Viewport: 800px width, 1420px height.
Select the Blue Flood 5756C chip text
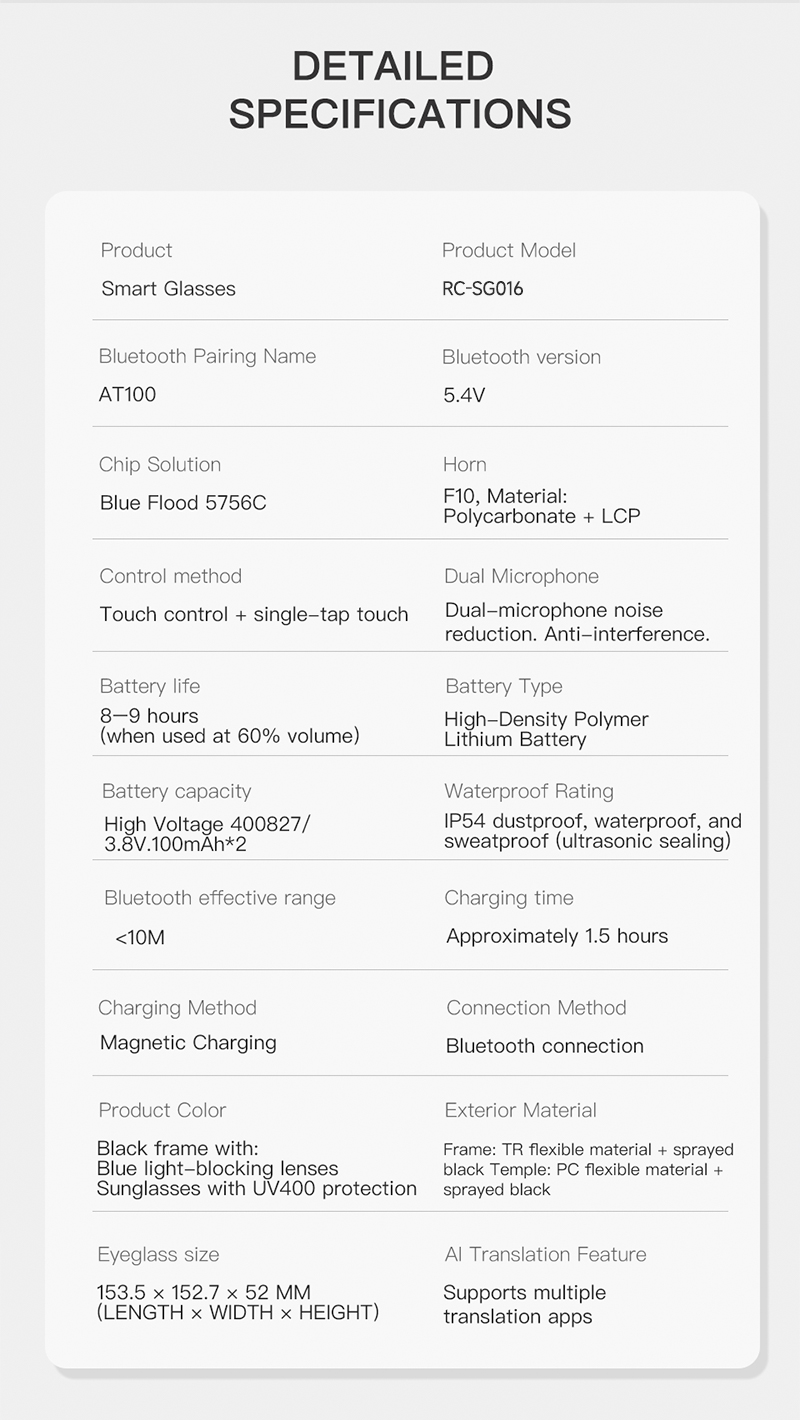(183, 503)
